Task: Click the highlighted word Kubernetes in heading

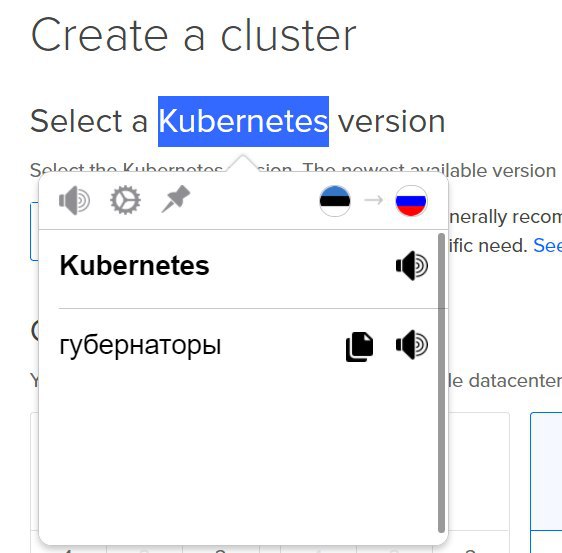Action: click(243, 121)
